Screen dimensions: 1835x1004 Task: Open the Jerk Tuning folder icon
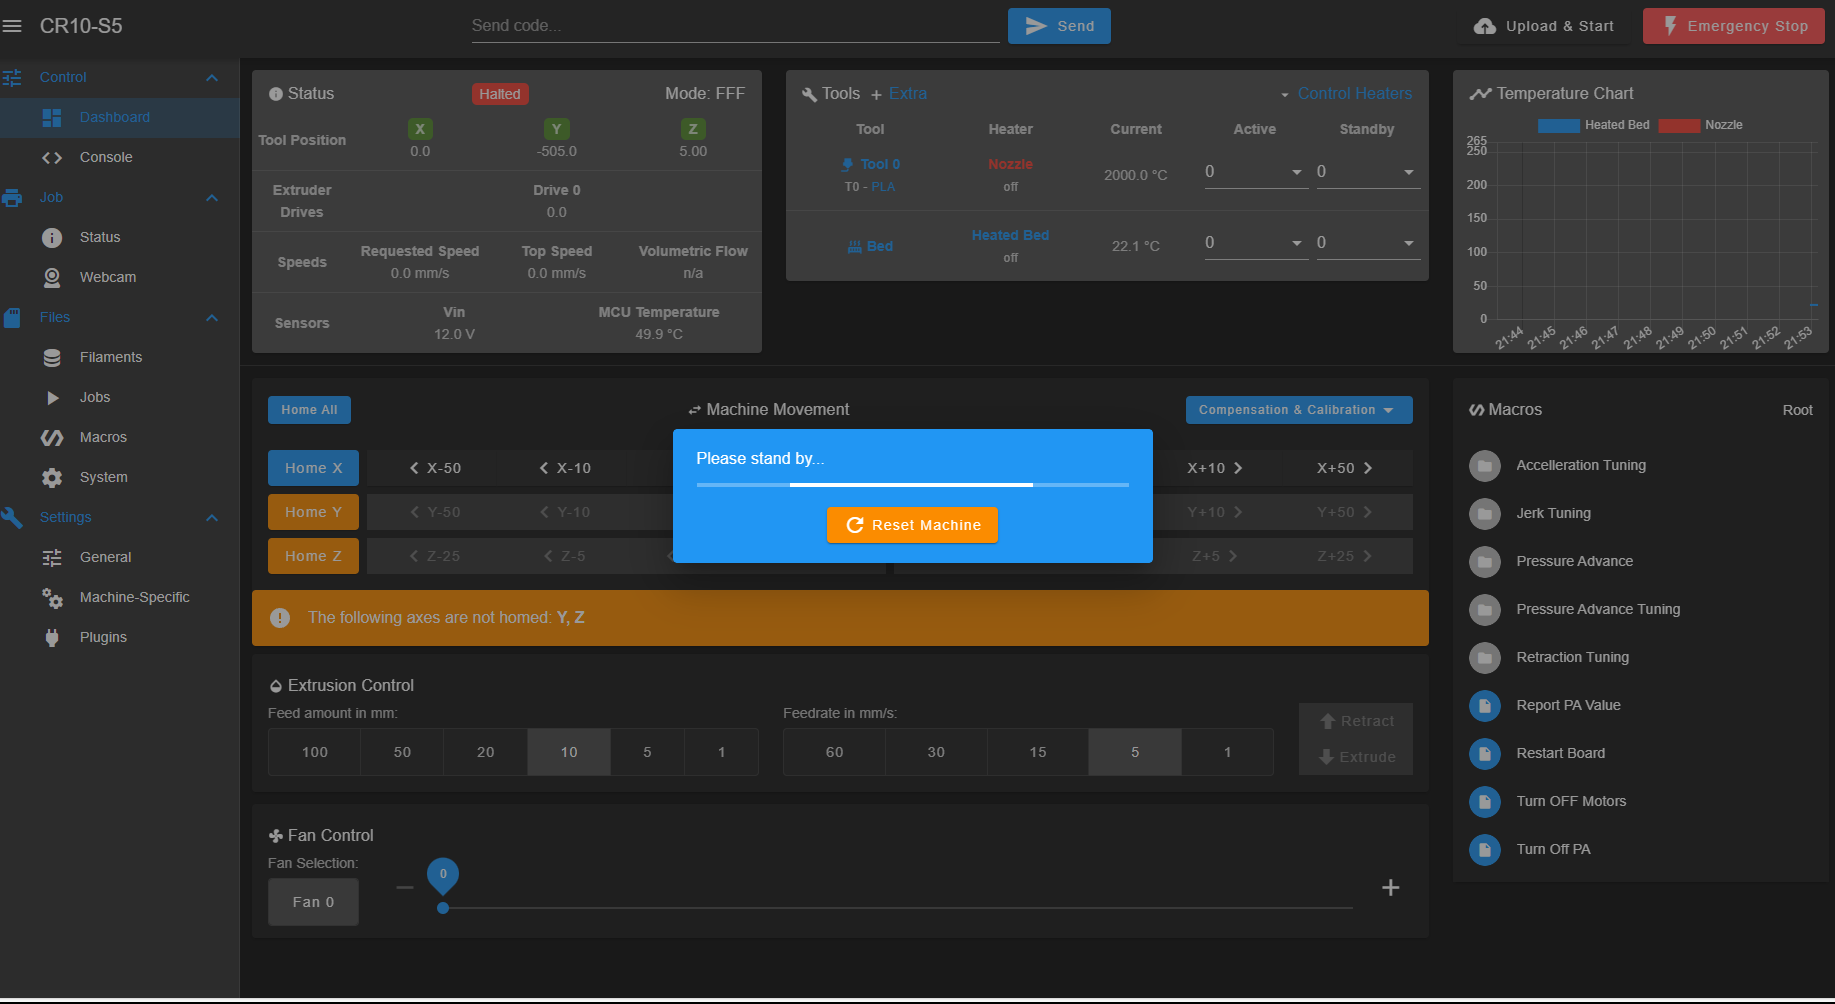point(1485,513)
